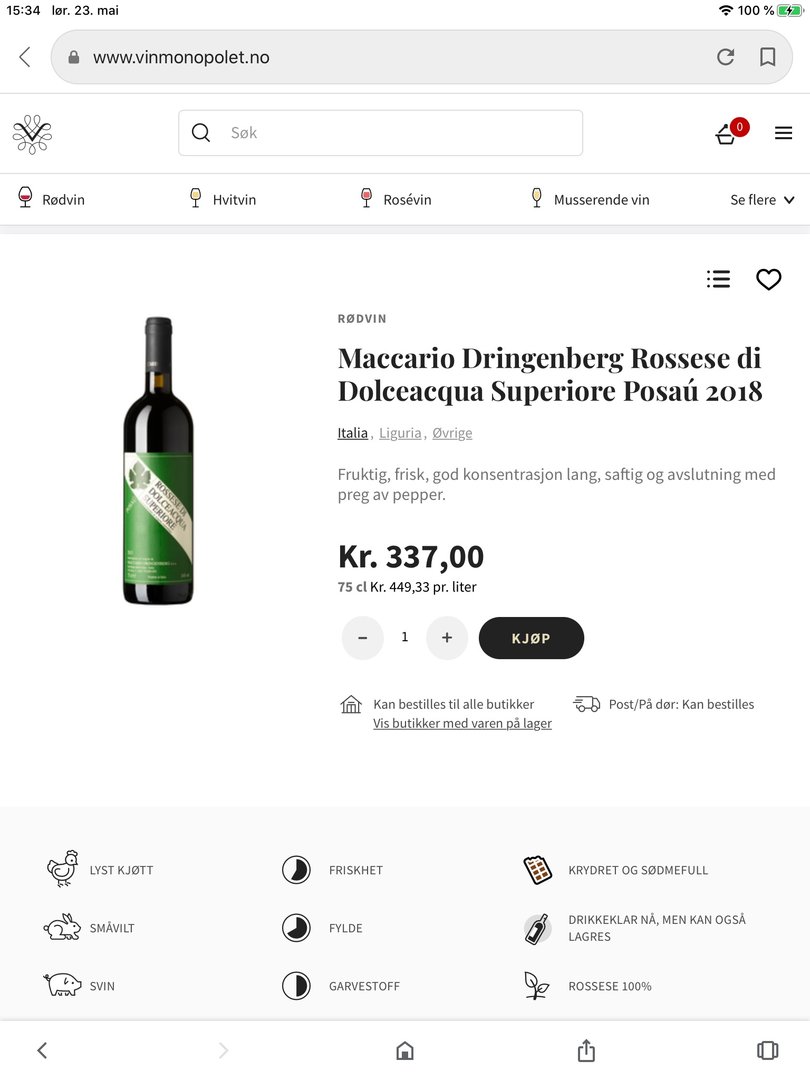The image size is (810, 1080).
Task: Open the shopping basket icon
Action: [x=727, y=134]
